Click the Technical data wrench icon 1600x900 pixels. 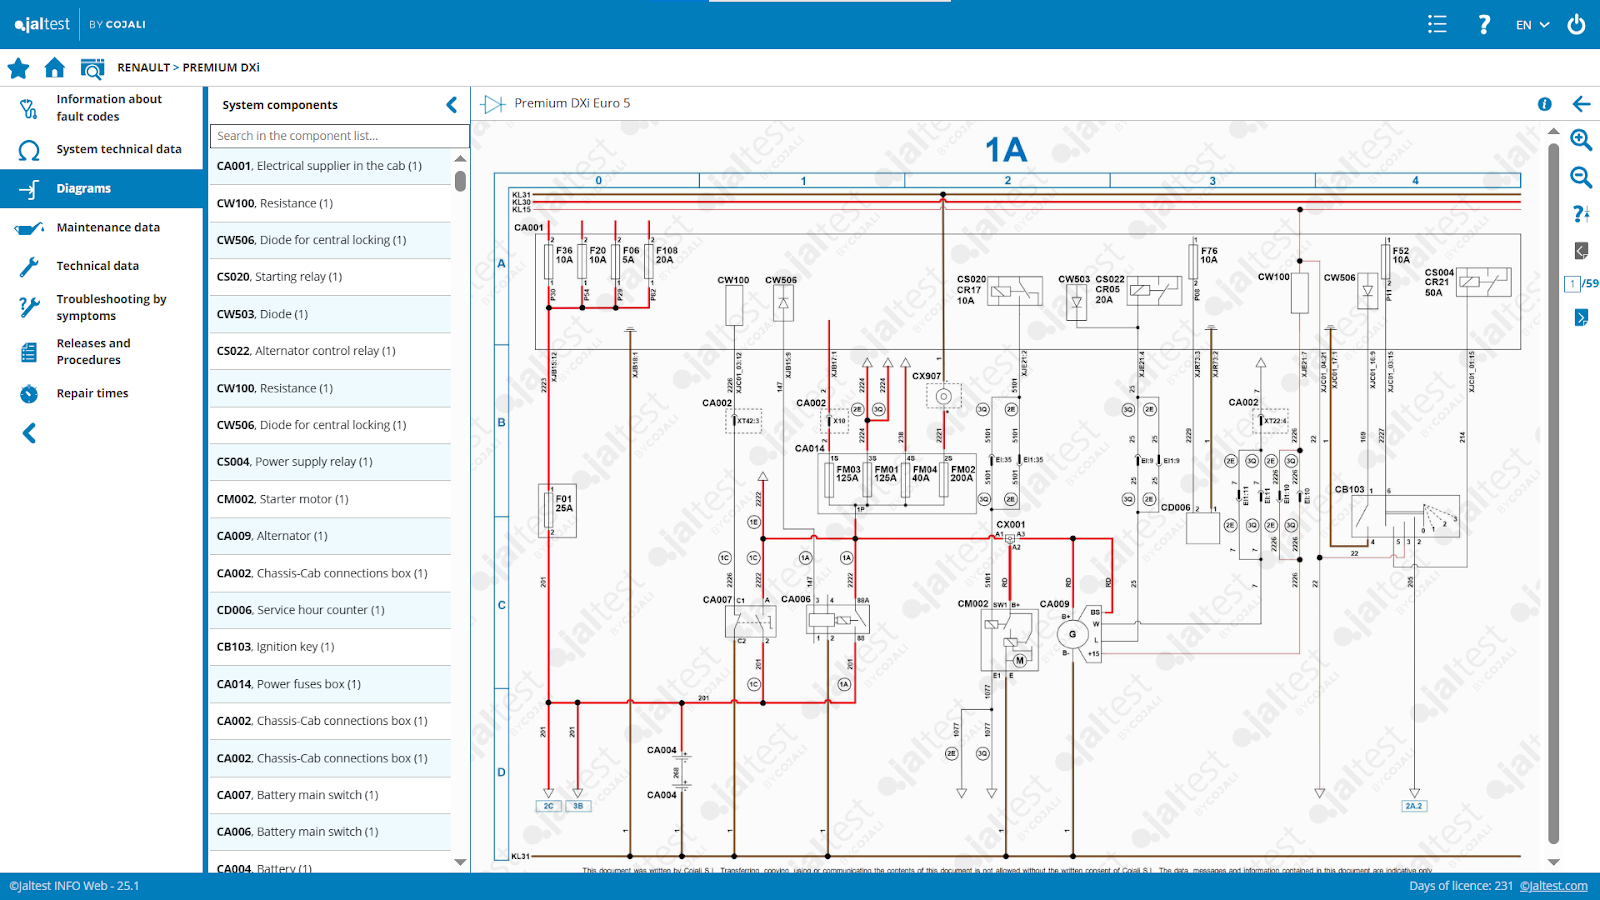click(29, 267)
